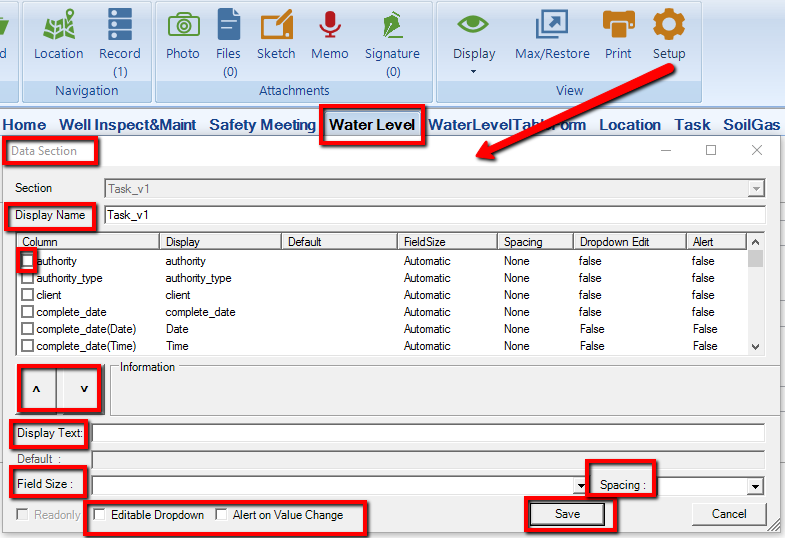Switch to the Safety Meeting tab

[262, 125]
